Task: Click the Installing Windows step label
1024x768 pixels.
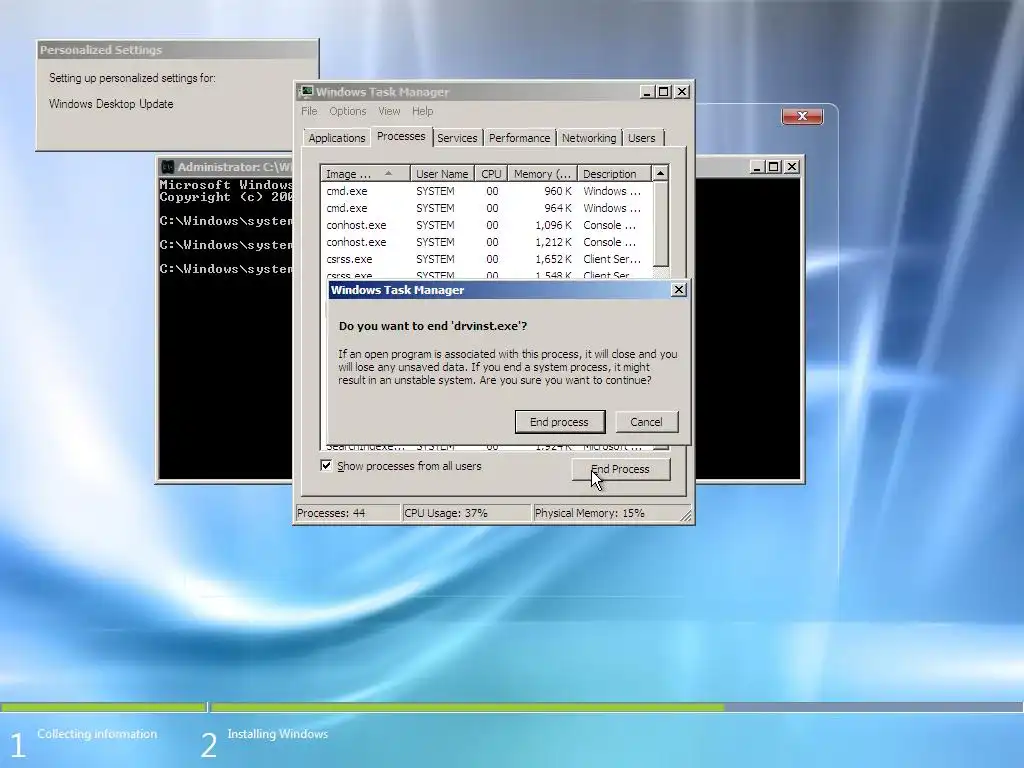Action: pyautogui.click(x=278, y=734)
